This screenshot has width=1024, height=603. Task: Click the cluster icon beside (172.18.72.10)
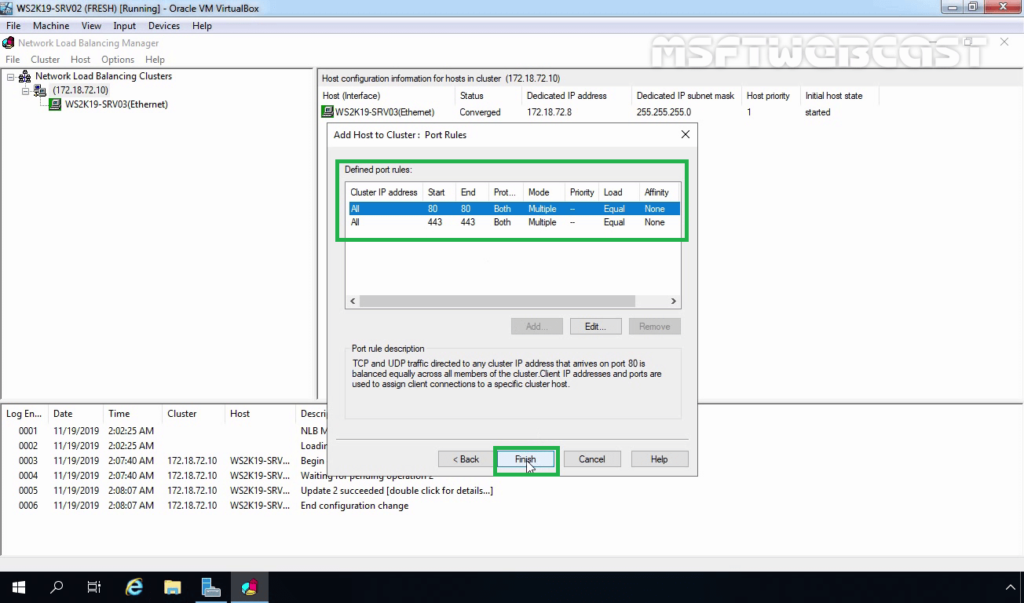(40, 91)
